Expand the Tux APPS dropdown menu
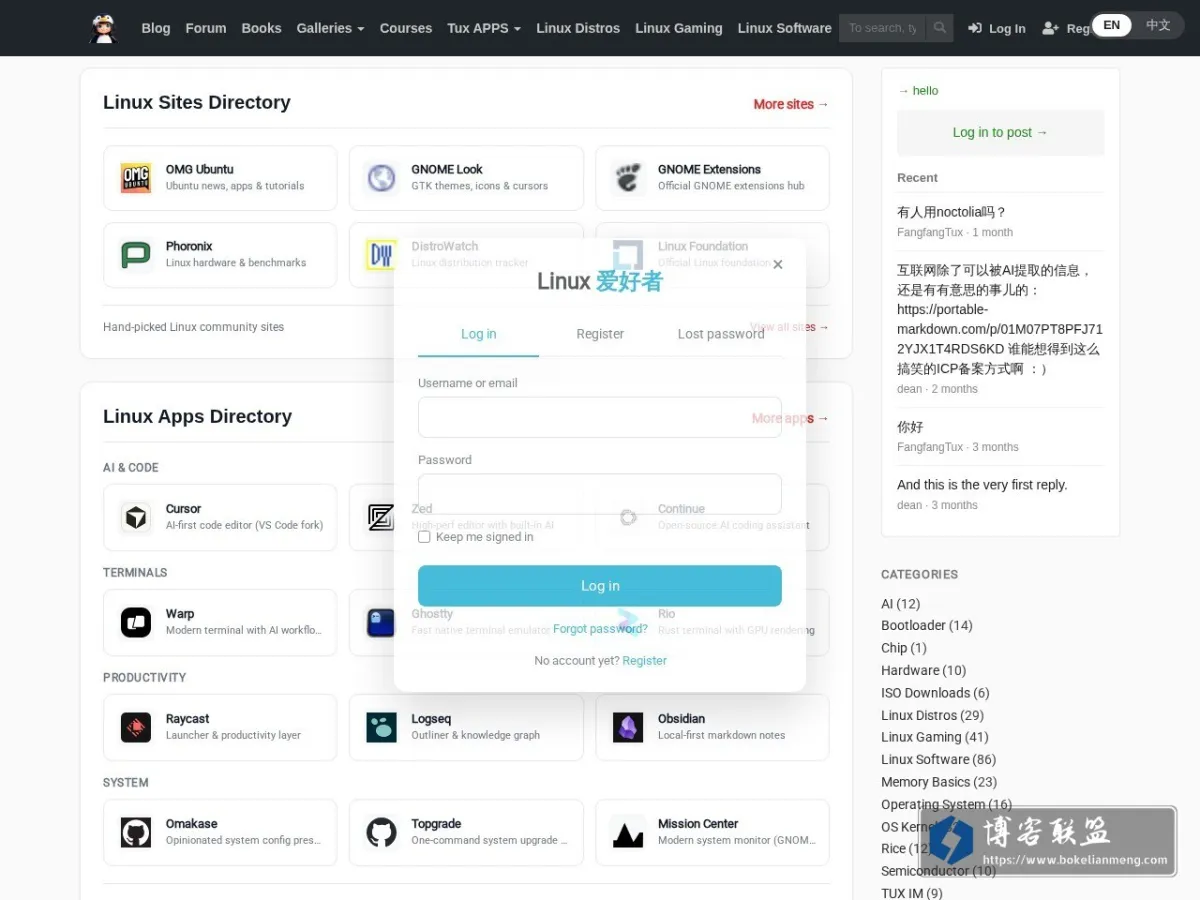 pyautogui.click(x=484, y=28)
